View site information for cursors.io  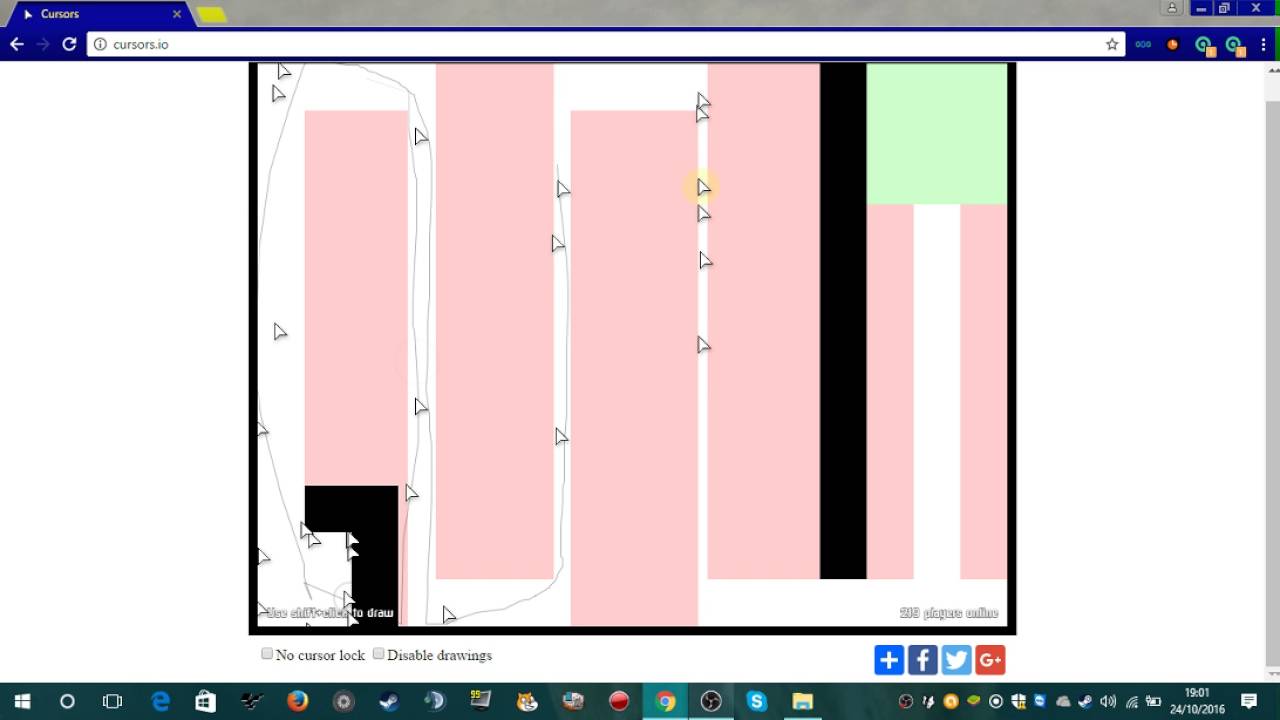tap(100, 44)
